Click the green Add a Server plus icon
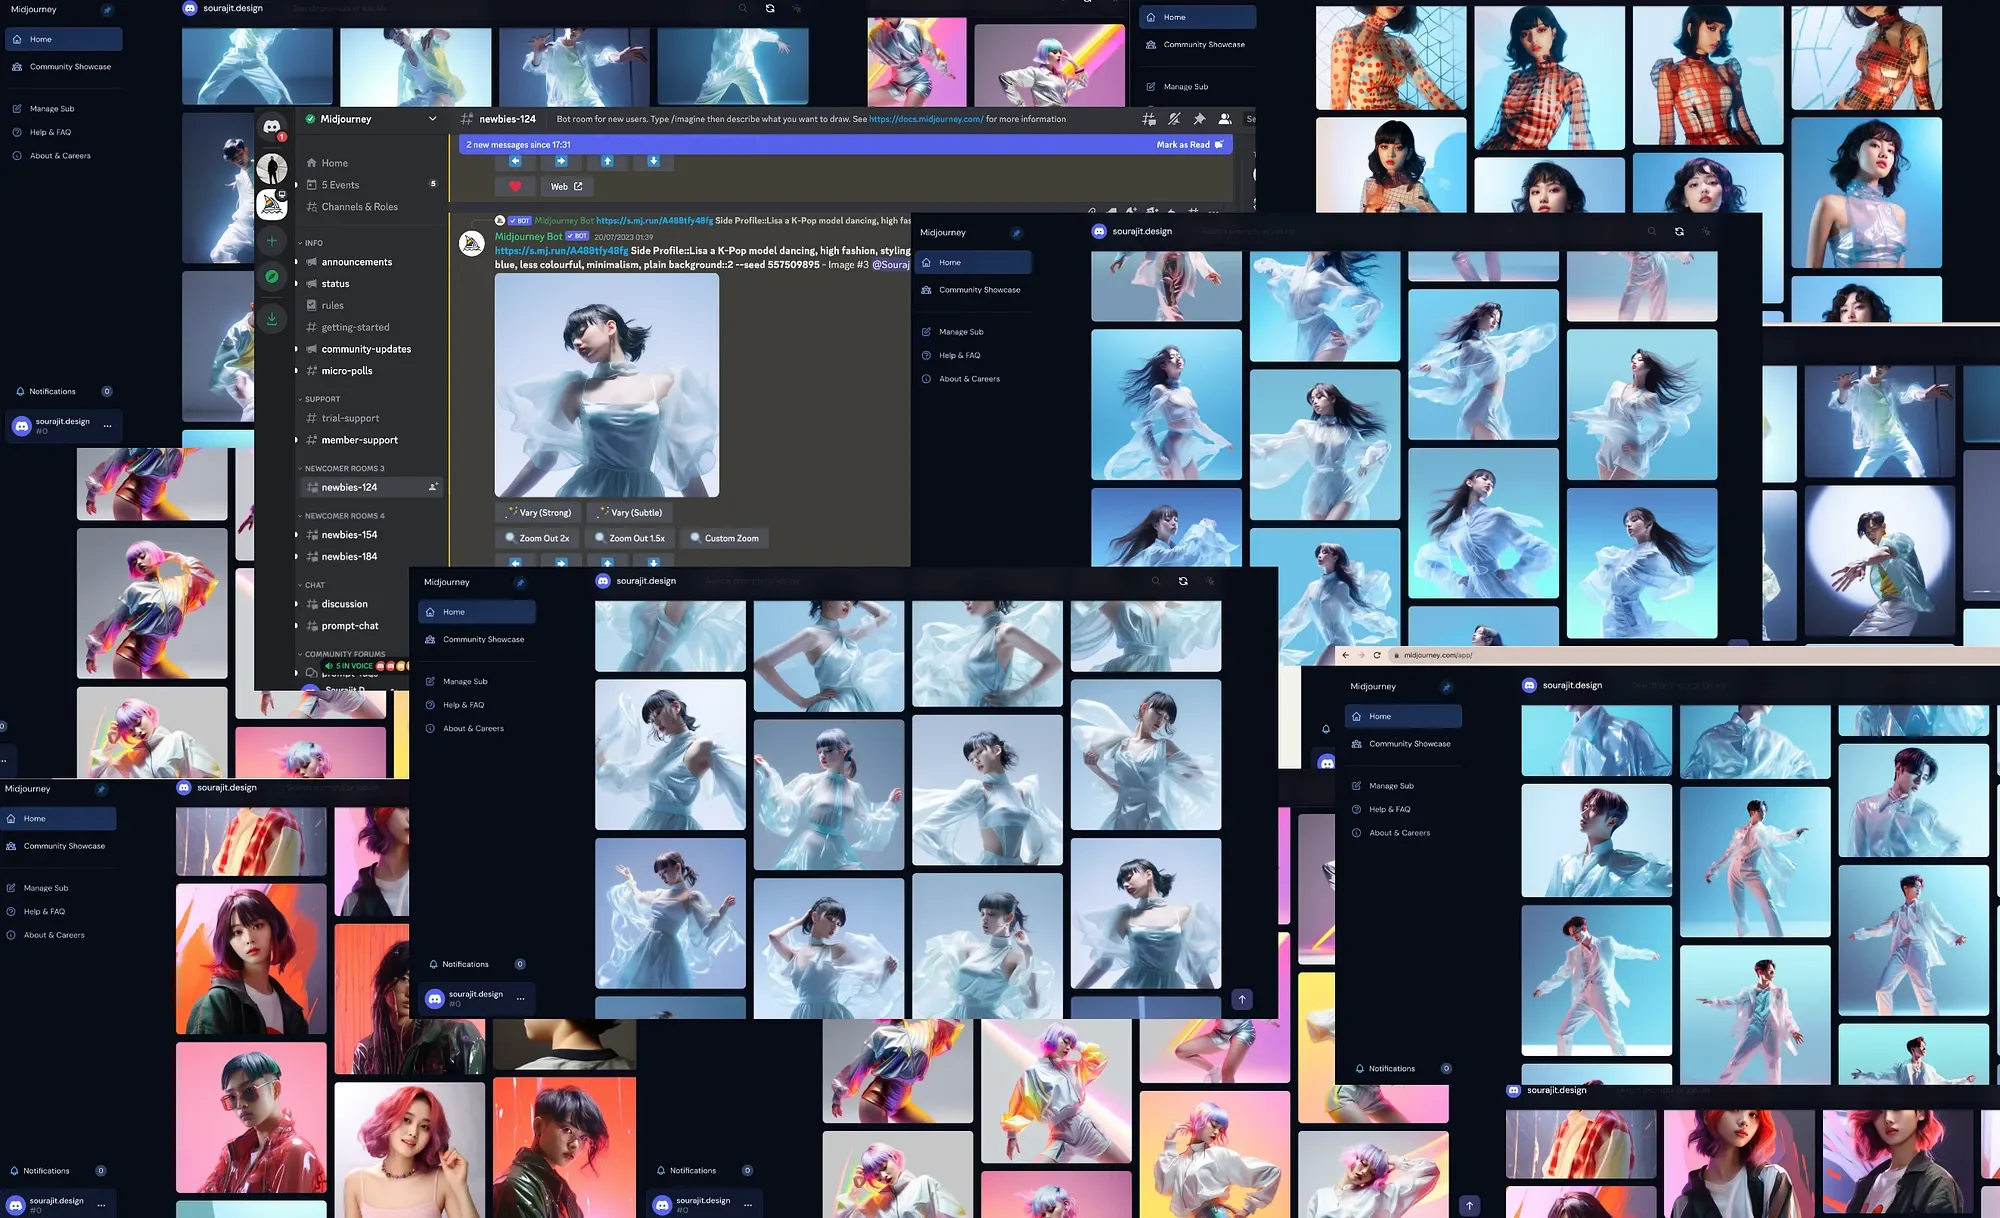Viewport: 2000px width, 1218px height. tap(271, 241)
